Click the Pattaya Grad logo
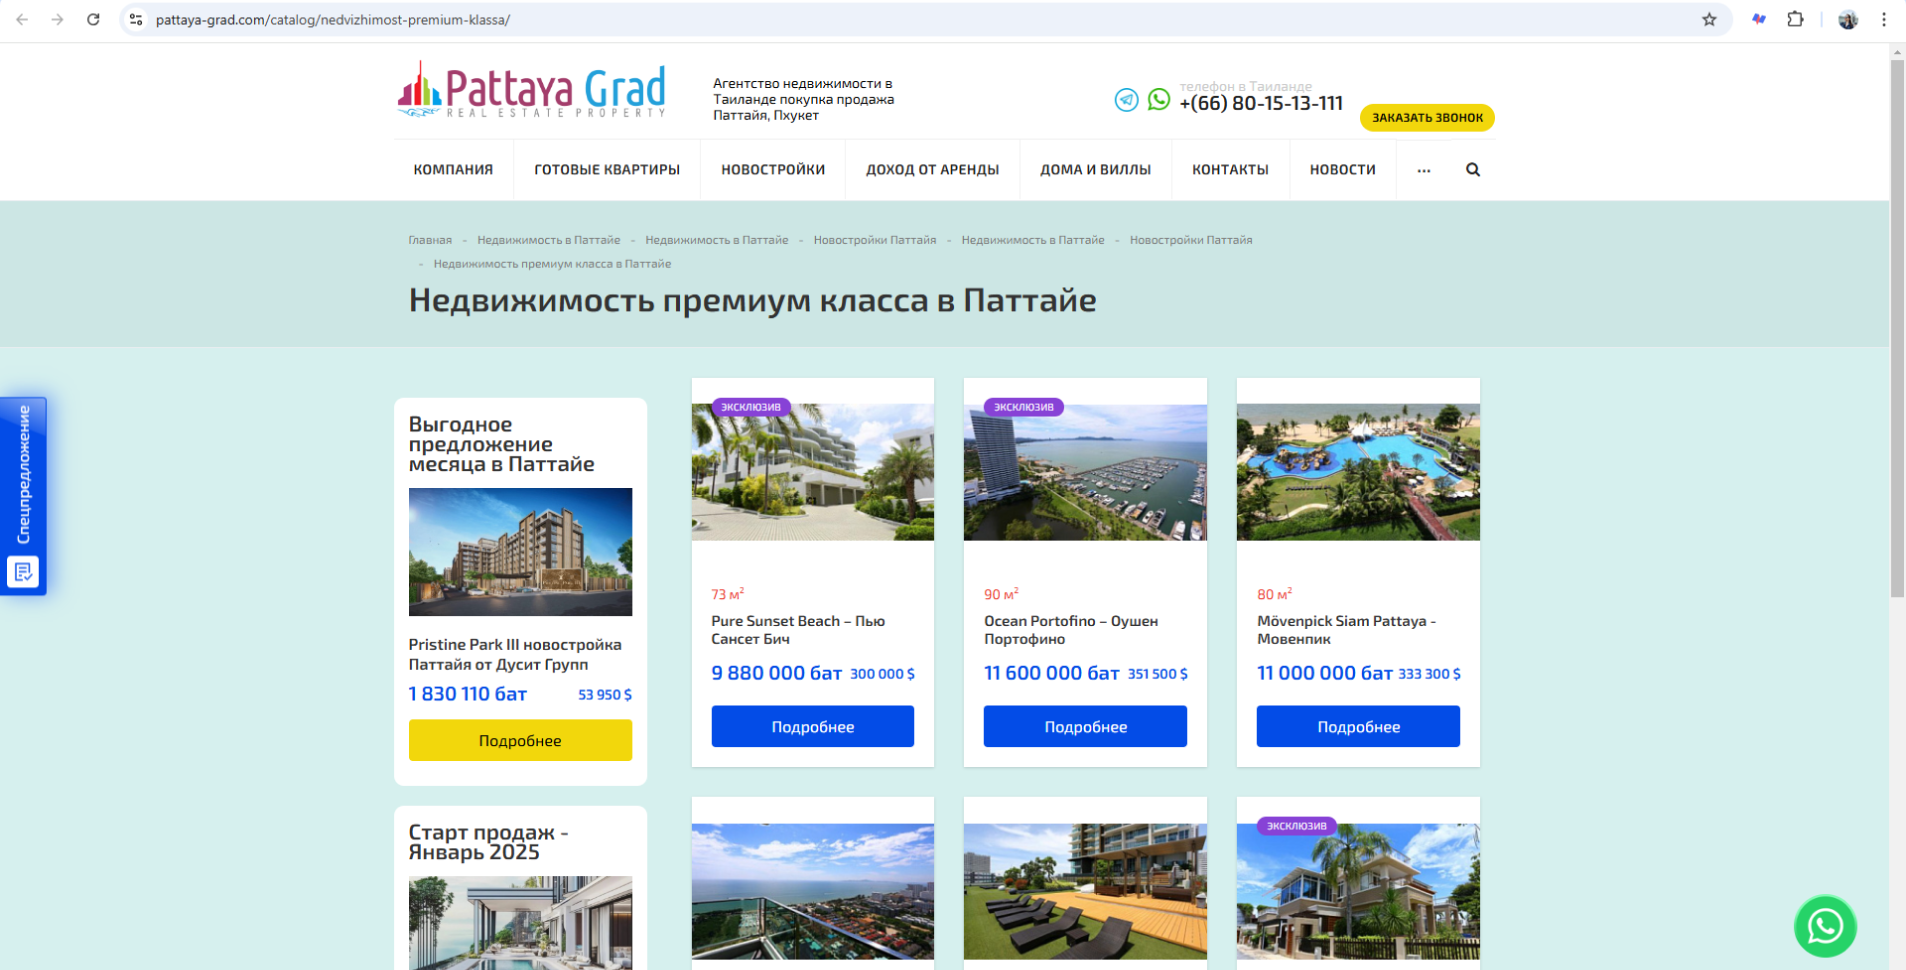The height and width of the screenshot is (970, 1906). (x=531, y=90)
